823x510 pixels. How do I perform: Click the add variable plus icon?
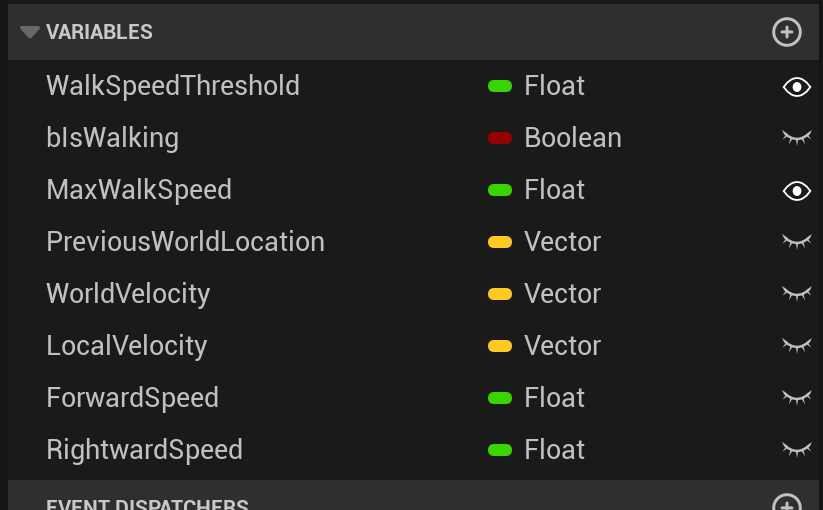[x=787, y=32]
